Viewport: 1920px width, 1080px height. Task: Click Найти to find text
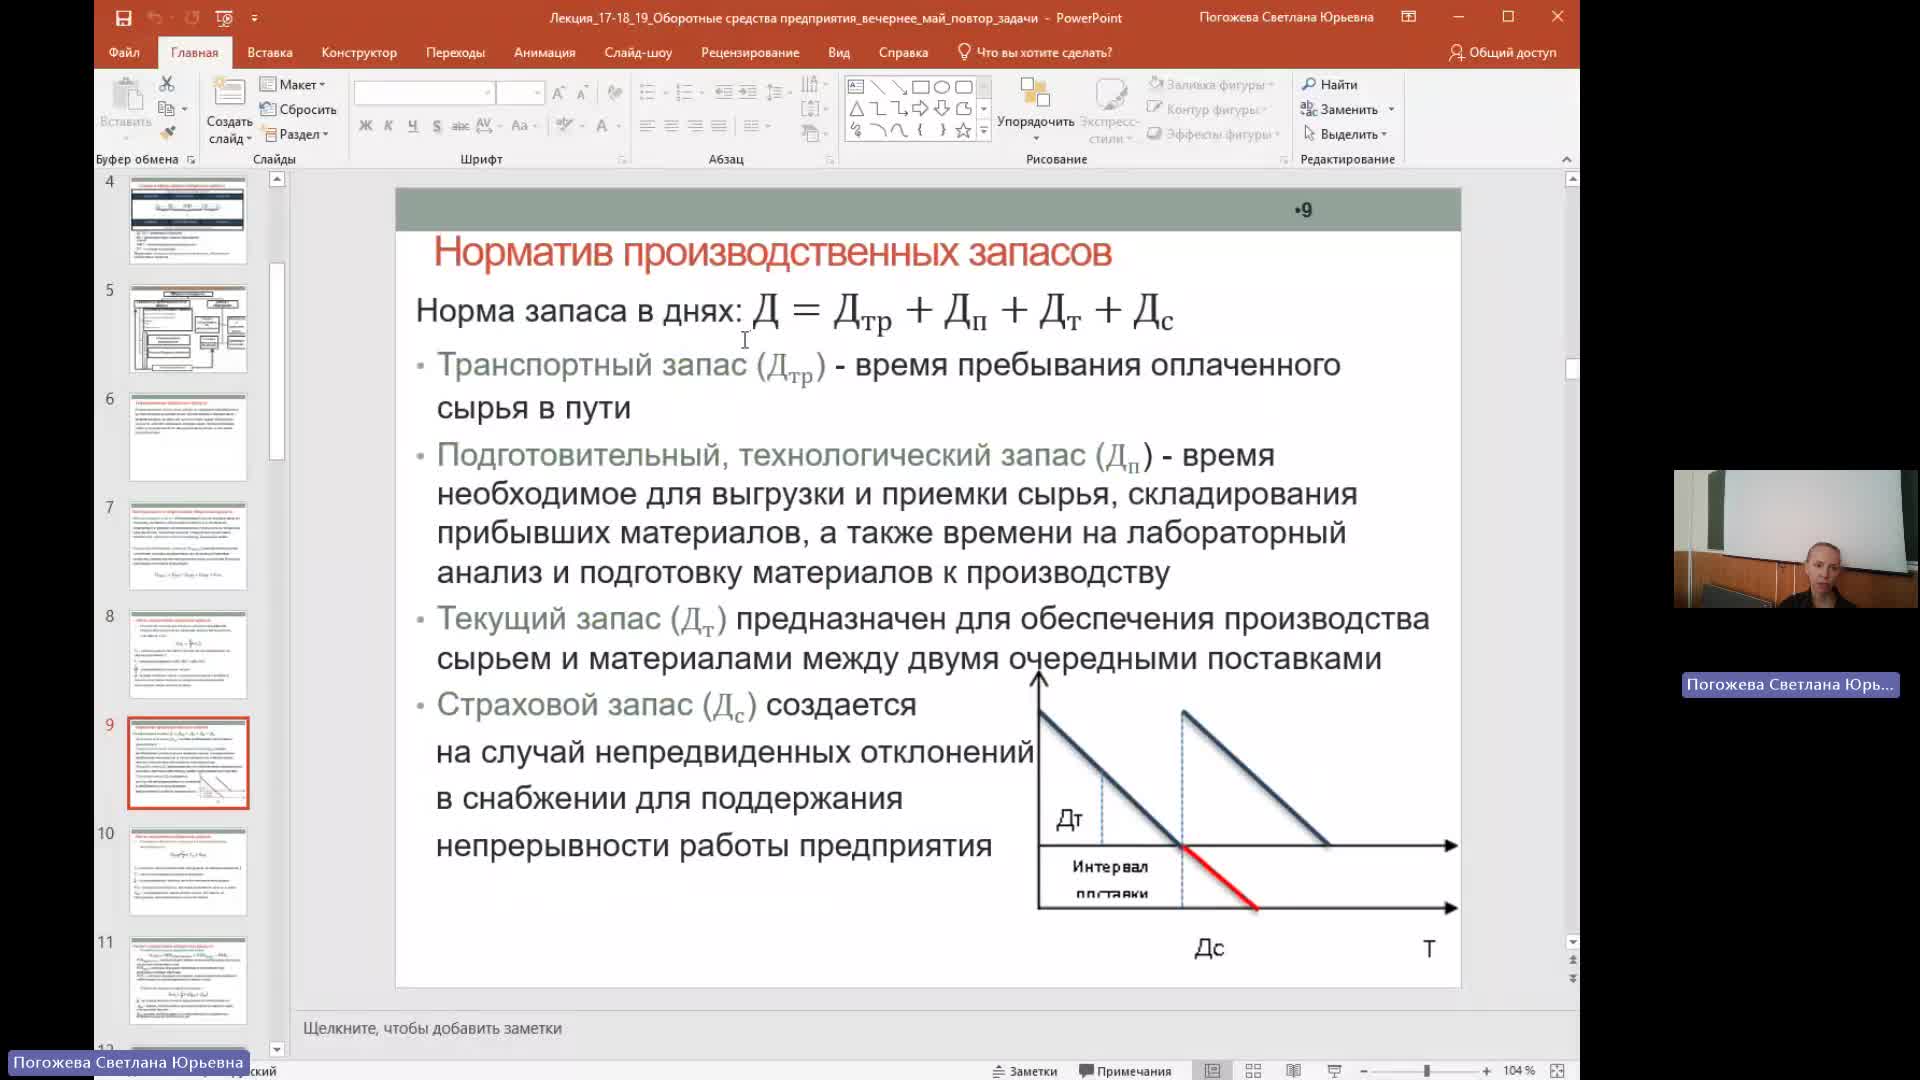(1330, 84)
